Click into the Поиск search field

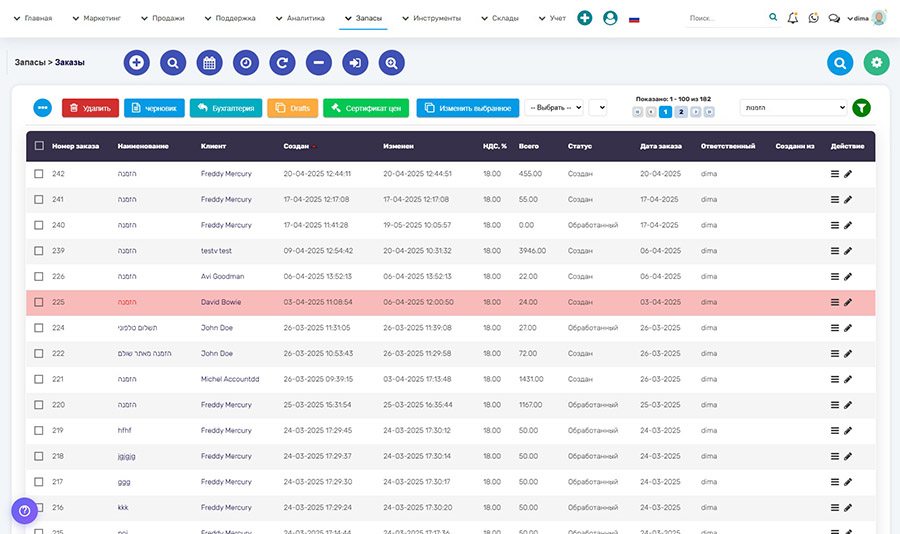(x=727, y=18)
